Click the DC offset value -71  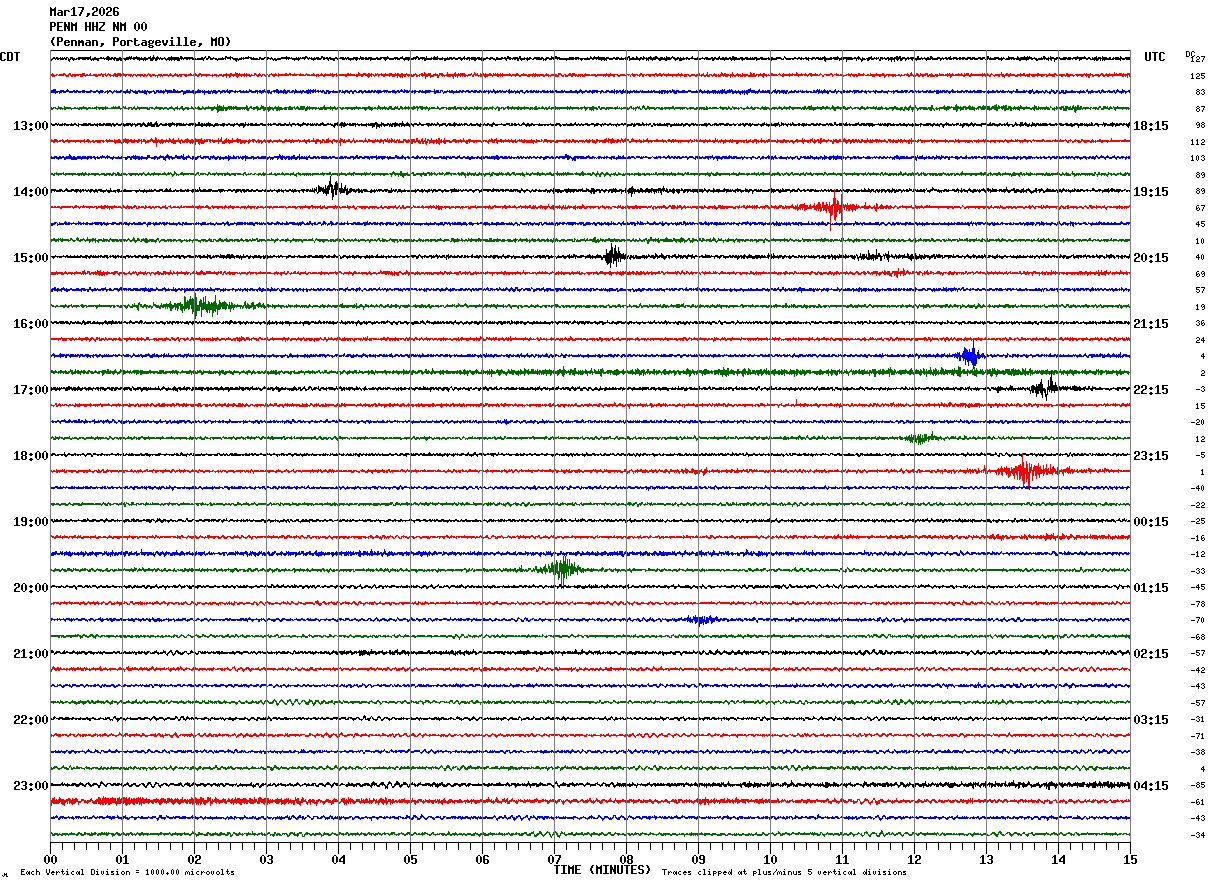[1197, 736]
